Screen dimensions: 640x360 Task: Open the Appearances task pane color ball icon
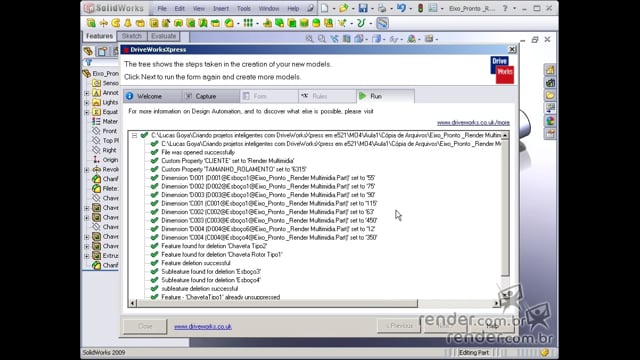(550, 121)
